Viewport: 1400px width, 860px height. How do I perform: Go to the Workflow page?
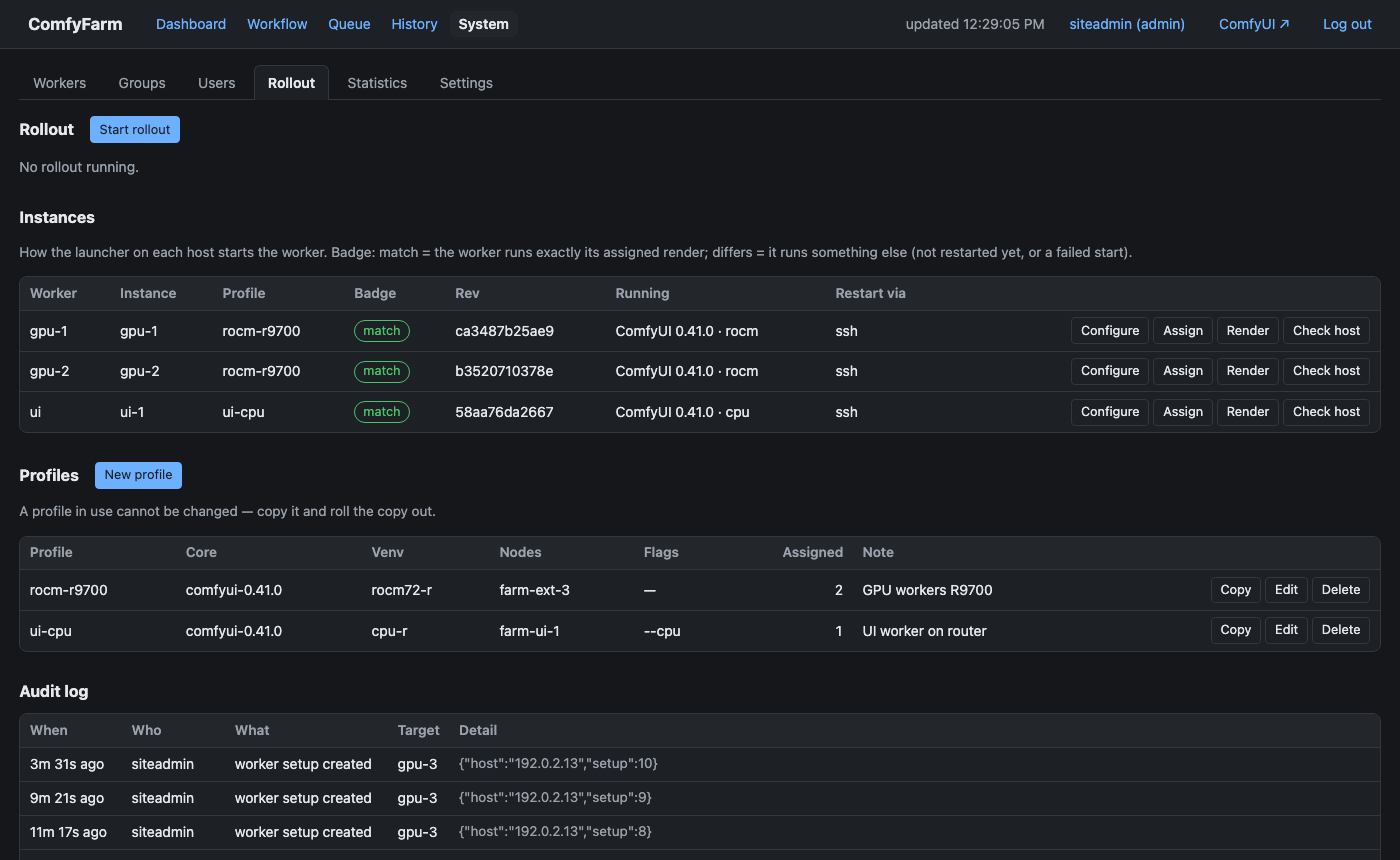point(277,24)
